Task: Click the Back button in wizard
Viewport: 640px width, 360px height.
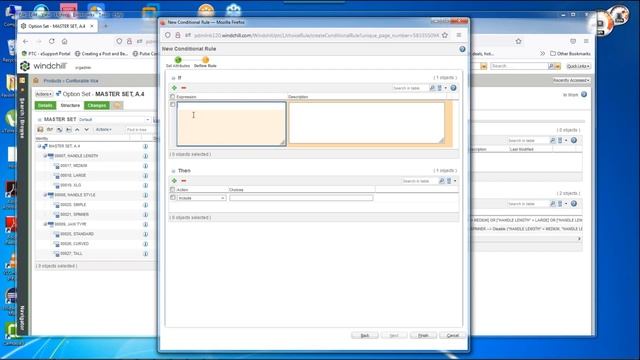Action: (x=364, y=336)
